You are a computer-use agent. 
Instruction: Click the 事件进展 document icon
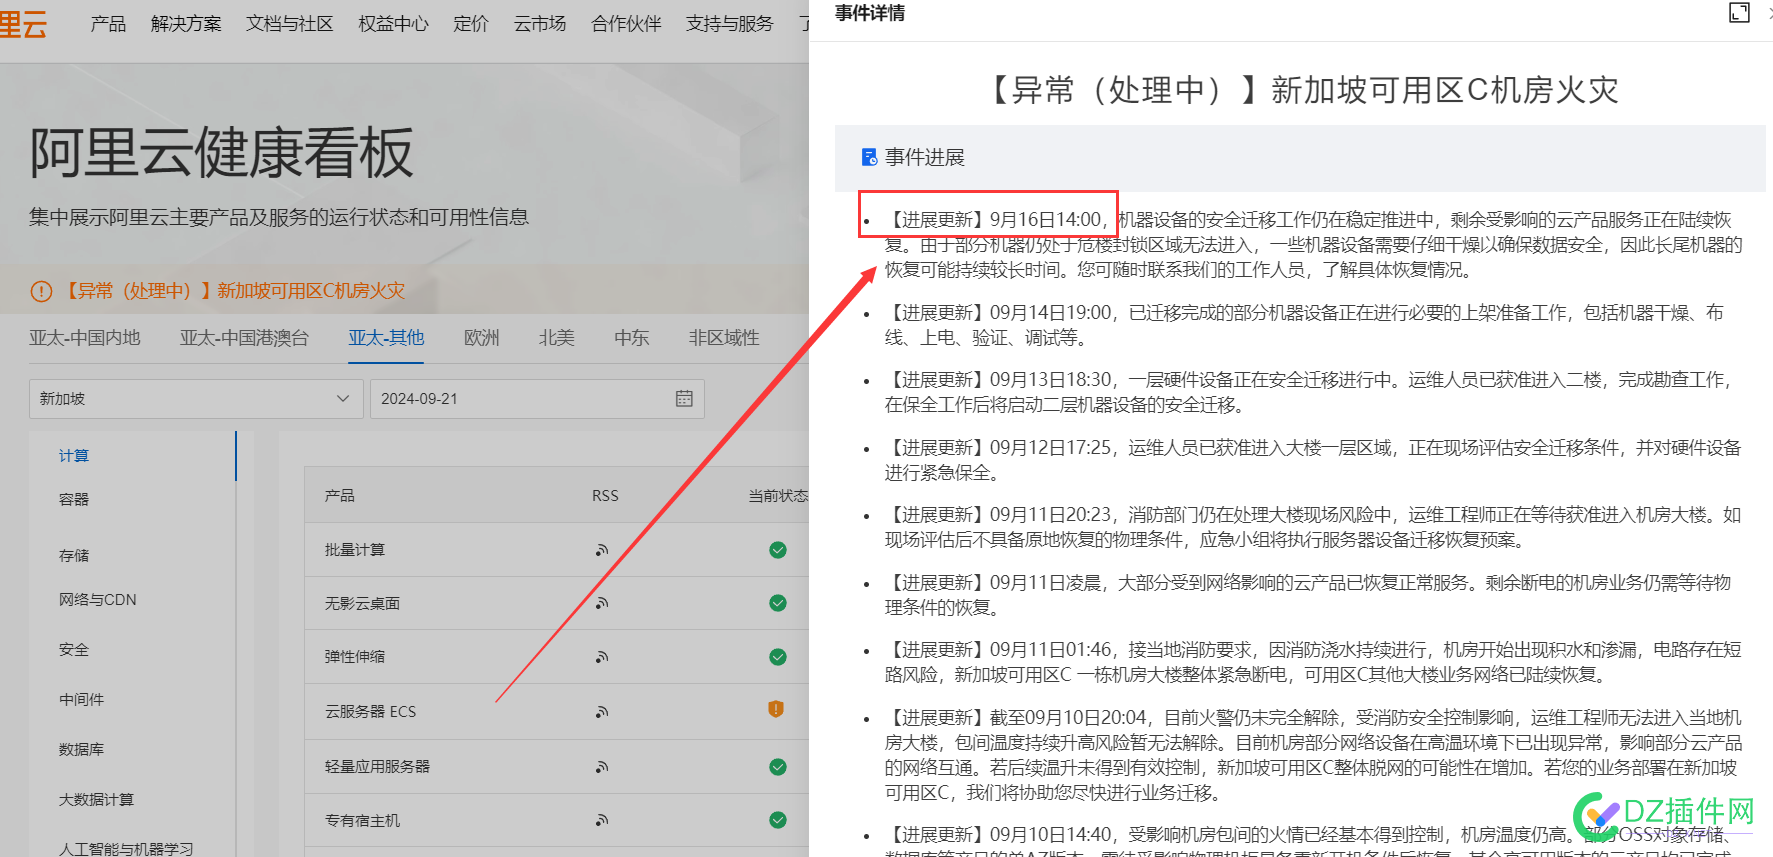[870, 157]
